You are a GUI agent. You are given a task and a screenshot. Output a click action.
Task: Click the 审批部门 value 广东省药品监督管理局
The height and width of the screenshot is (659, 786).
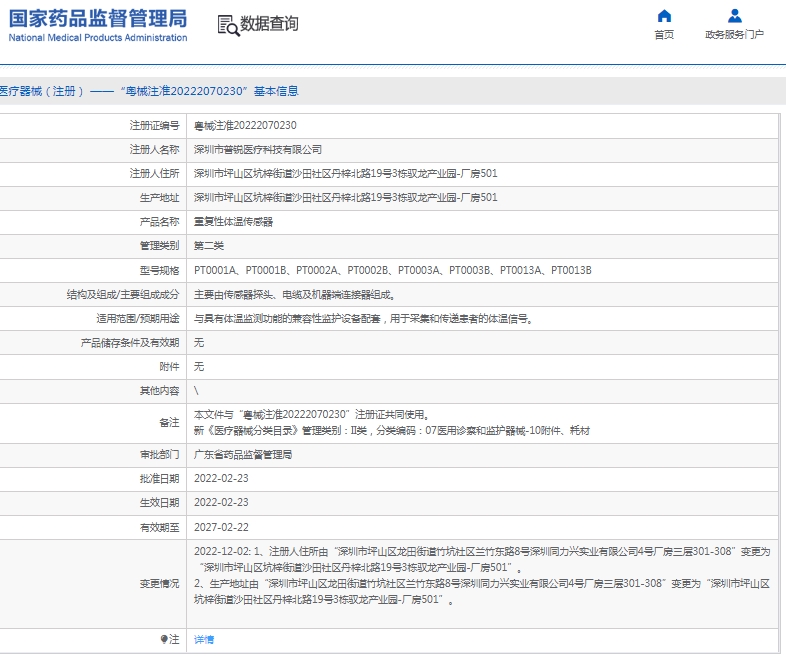pos(243,454)
